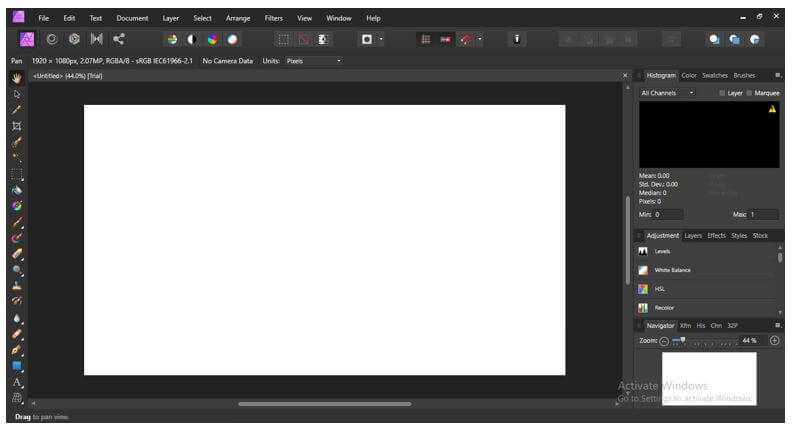The image size is (804, 433).
Task: Open the Units dropdown
Action: click(314, 61)
